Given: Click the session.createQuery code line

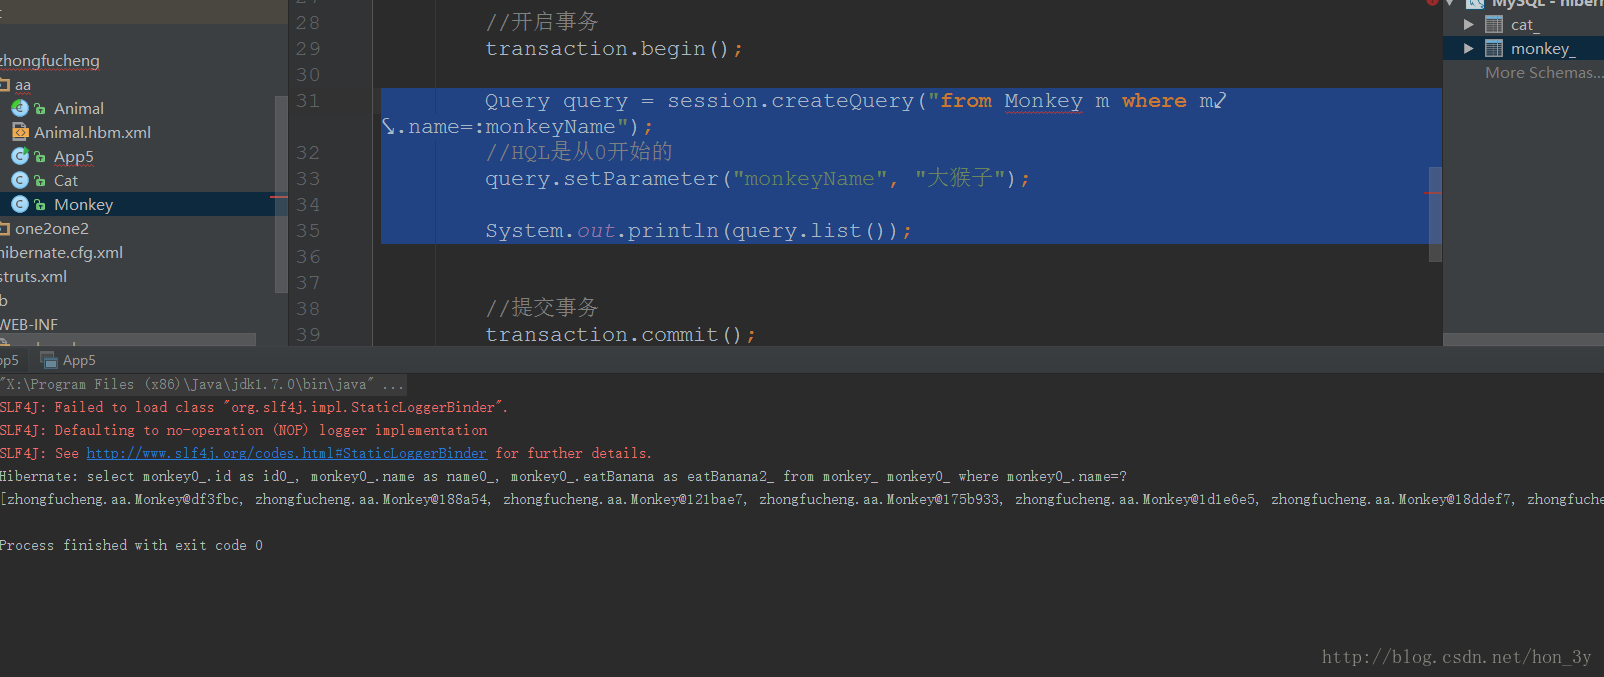Looking at the screenshot, I should coord(856,101).
